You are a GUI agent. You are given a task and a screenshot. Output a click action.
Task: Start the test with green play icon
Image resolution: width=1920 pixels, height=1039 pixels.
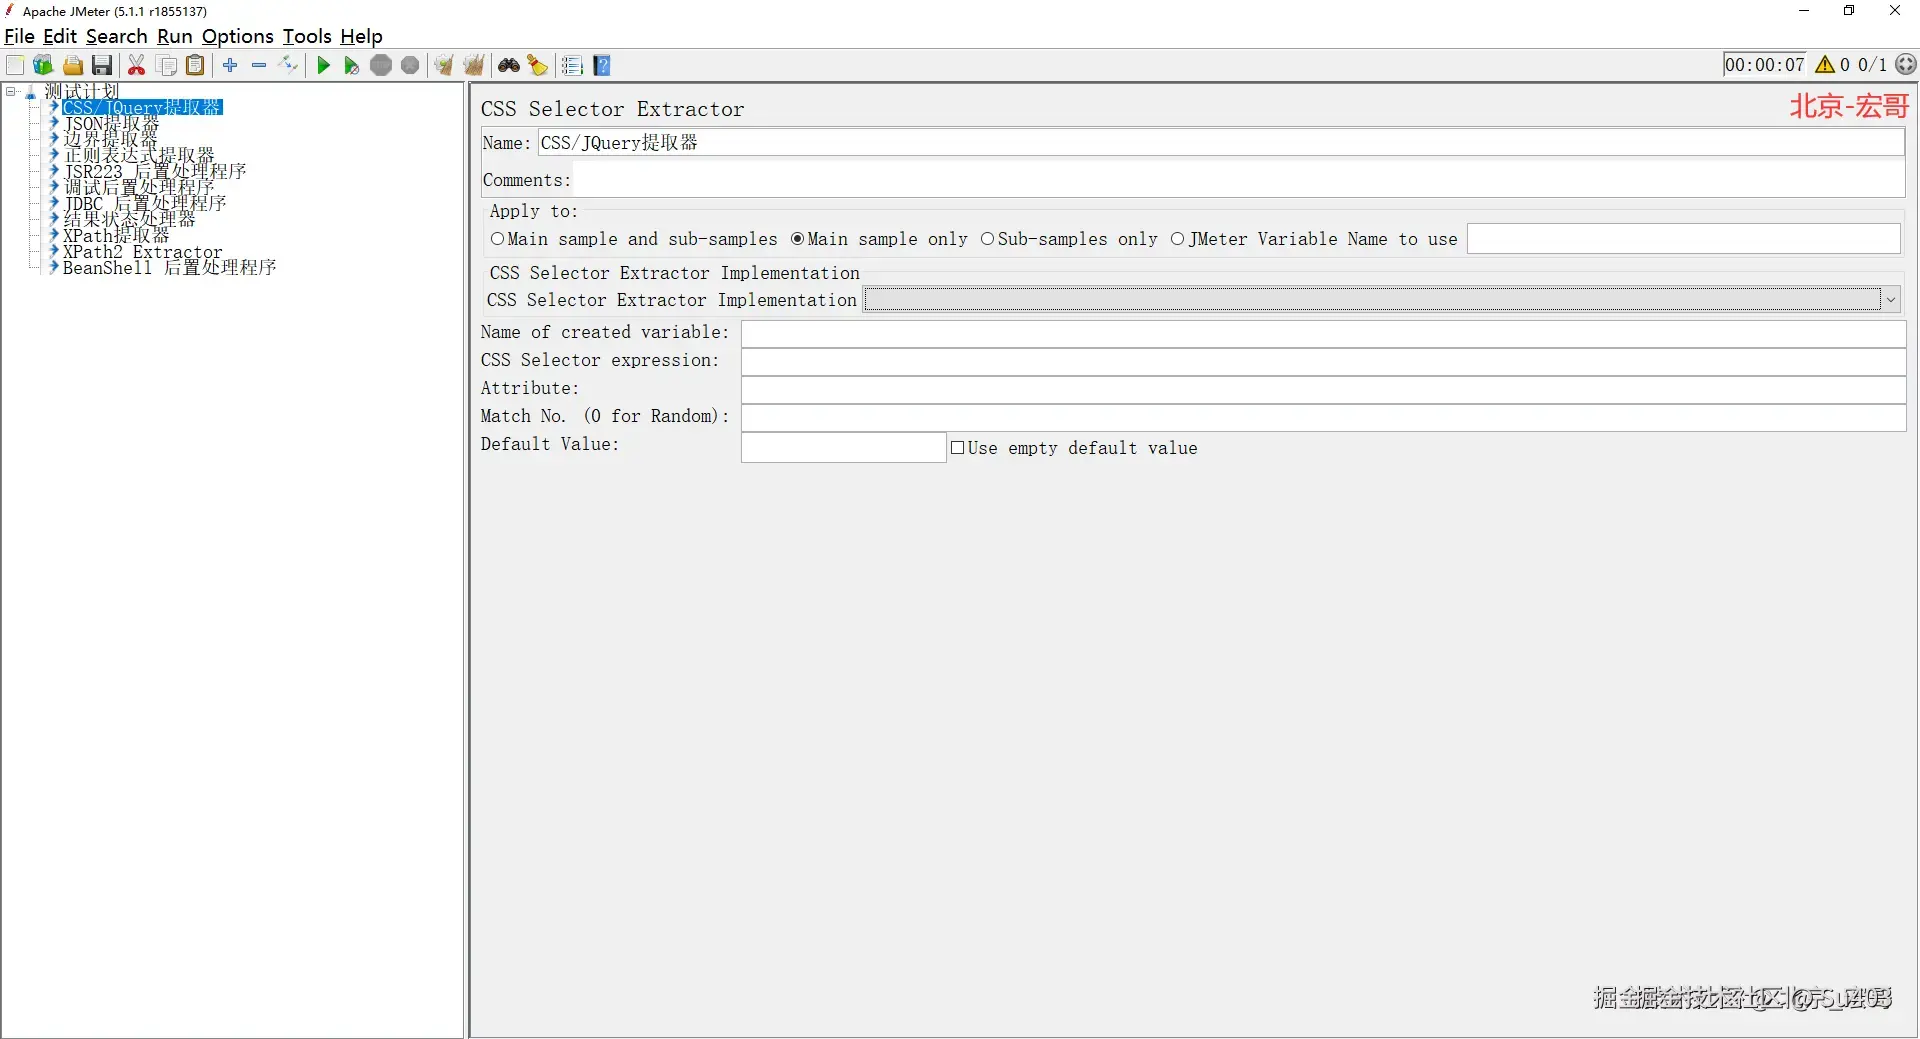pyautogui.click(x=323, y=66)
